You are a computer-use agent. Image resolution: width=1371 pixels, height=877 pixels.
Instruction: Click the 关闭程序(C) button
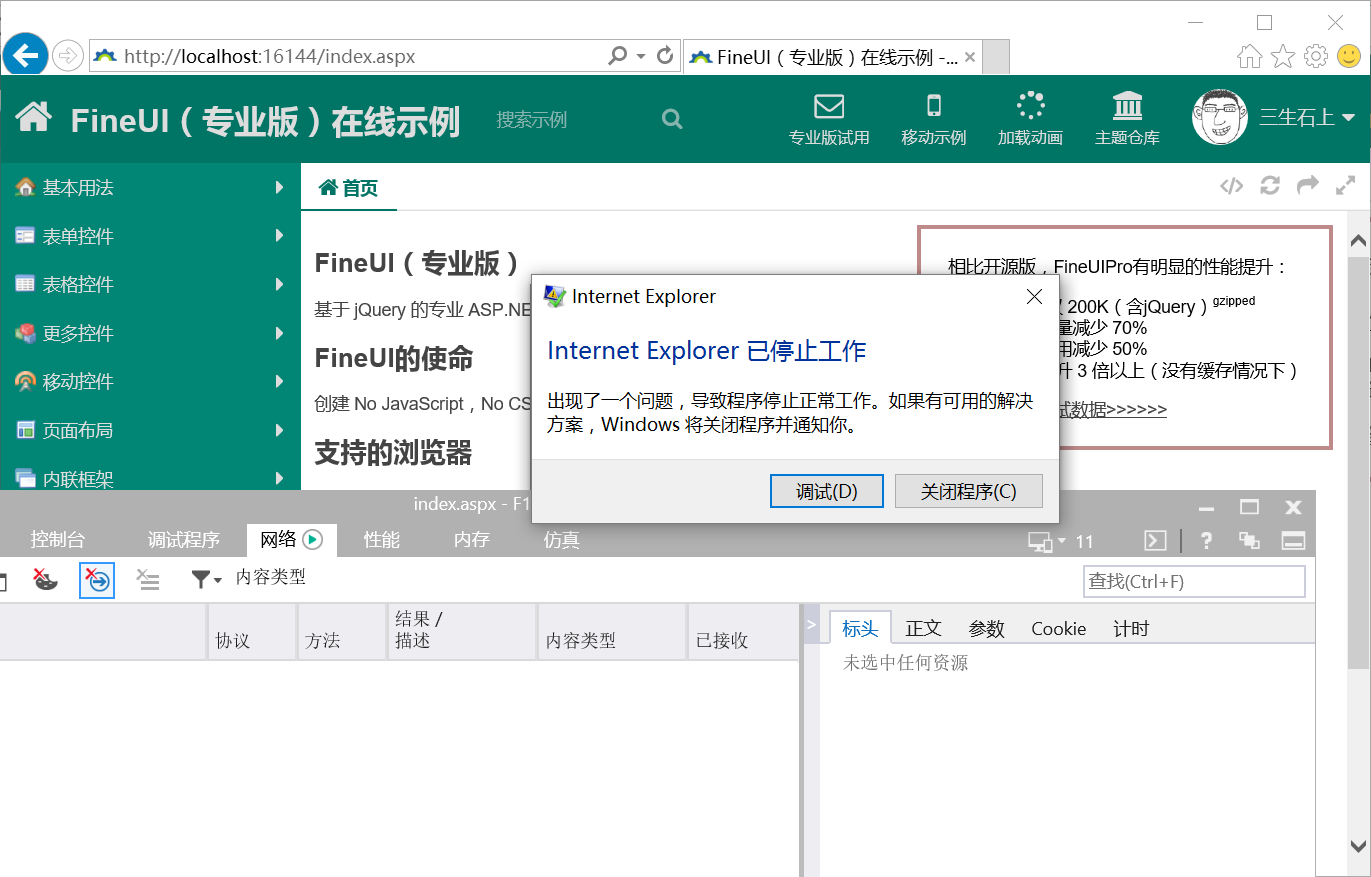969,491
